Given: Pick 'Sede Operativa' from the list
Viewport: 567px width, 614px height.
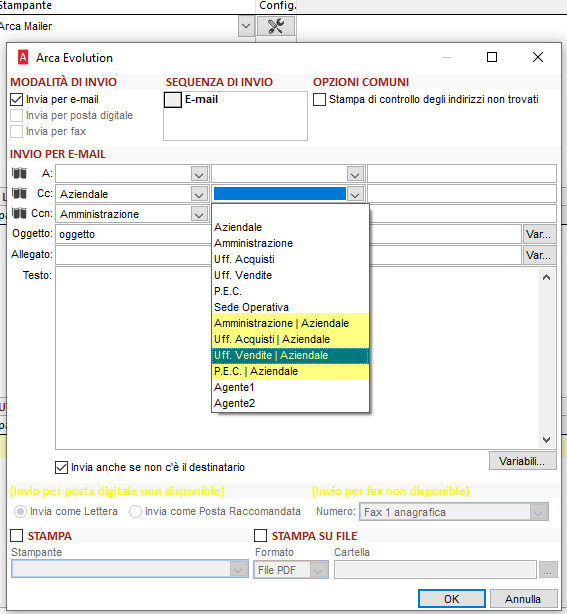Looking at the screenshot, I should [290, 307].
